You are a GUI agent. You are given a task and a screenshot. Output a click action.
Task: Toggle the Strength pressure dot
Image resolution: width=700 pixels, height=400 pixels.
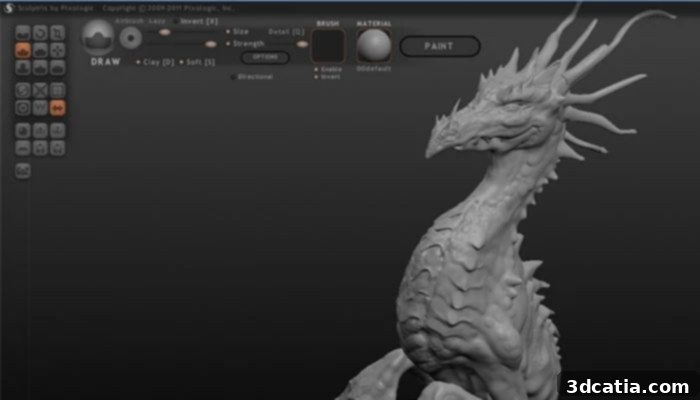tap(228, 44)
